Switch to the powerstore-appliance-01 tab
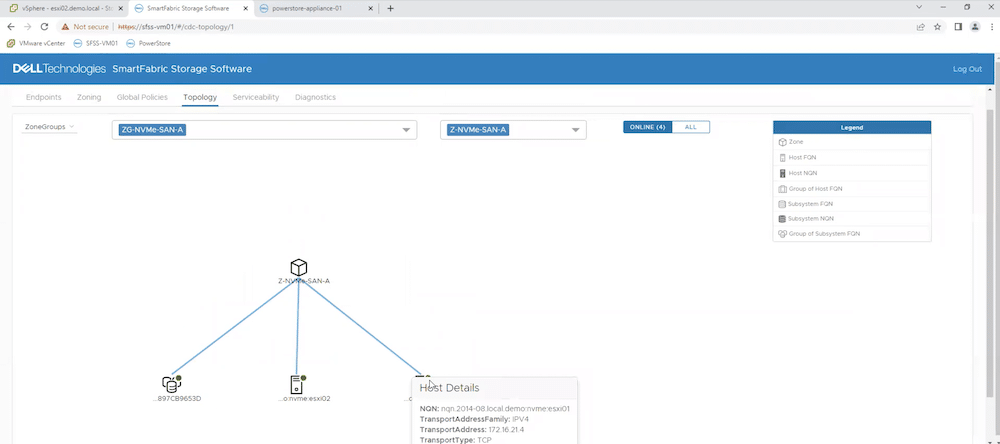 (x=316, y=8)
